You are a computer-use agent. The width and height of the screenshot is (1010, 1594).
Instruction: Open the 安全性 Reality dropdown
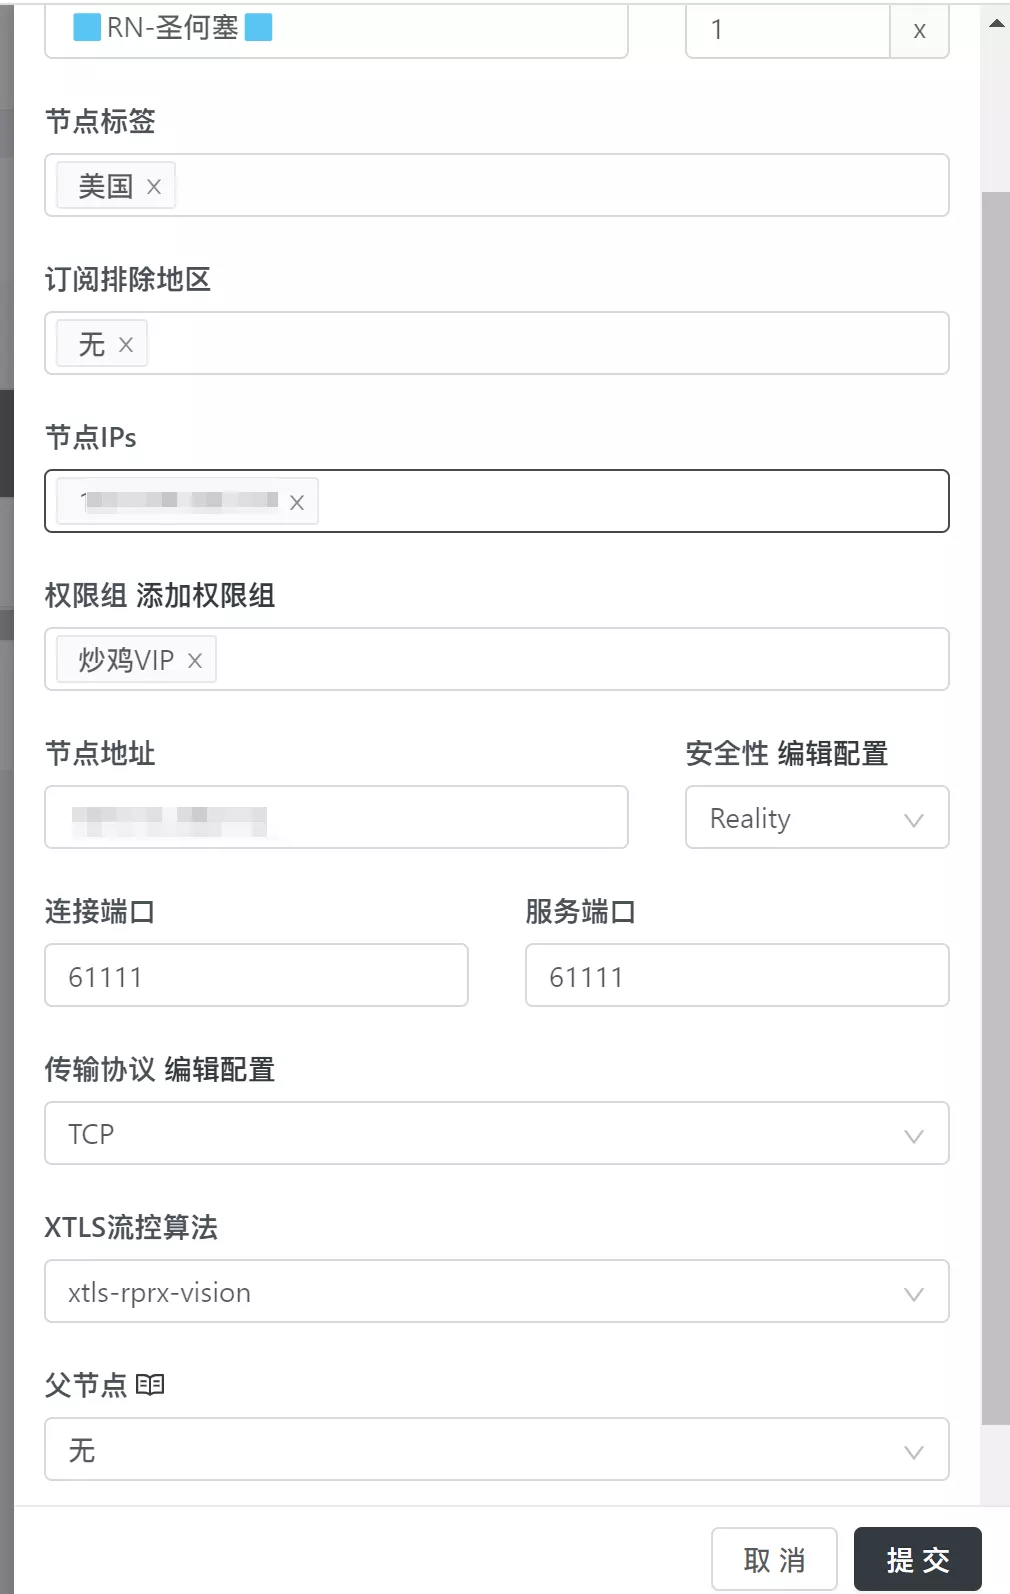point(815,818)
